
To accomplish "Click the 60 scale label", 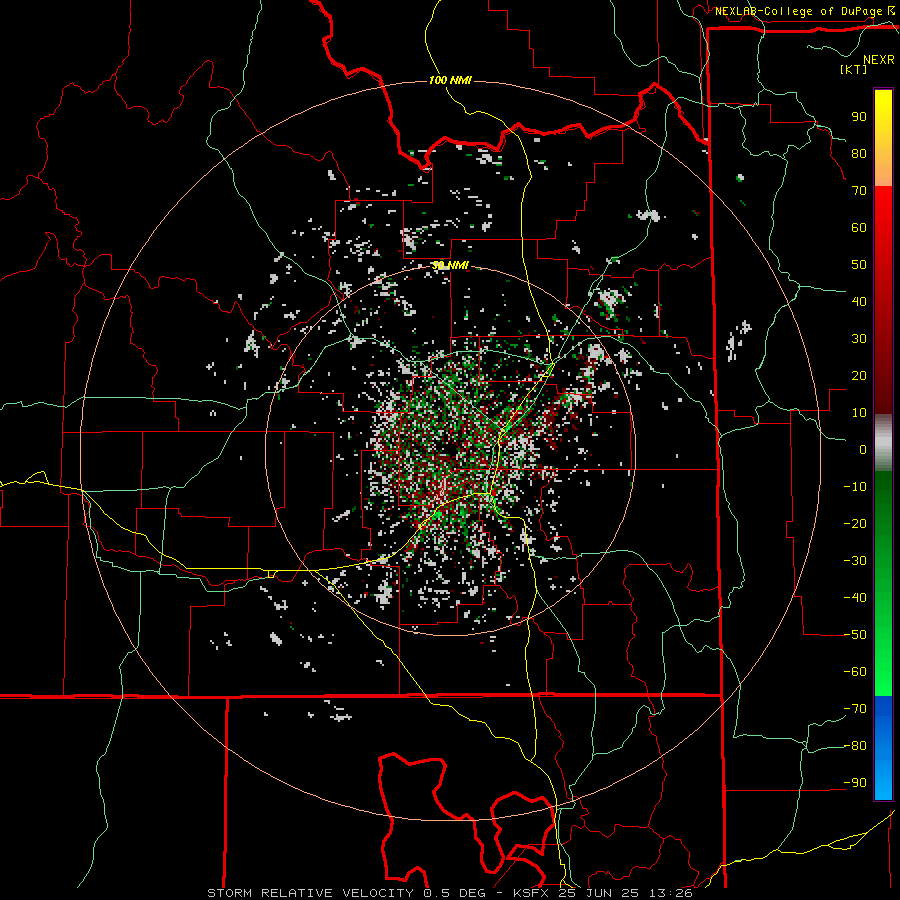I will [859, 227].
